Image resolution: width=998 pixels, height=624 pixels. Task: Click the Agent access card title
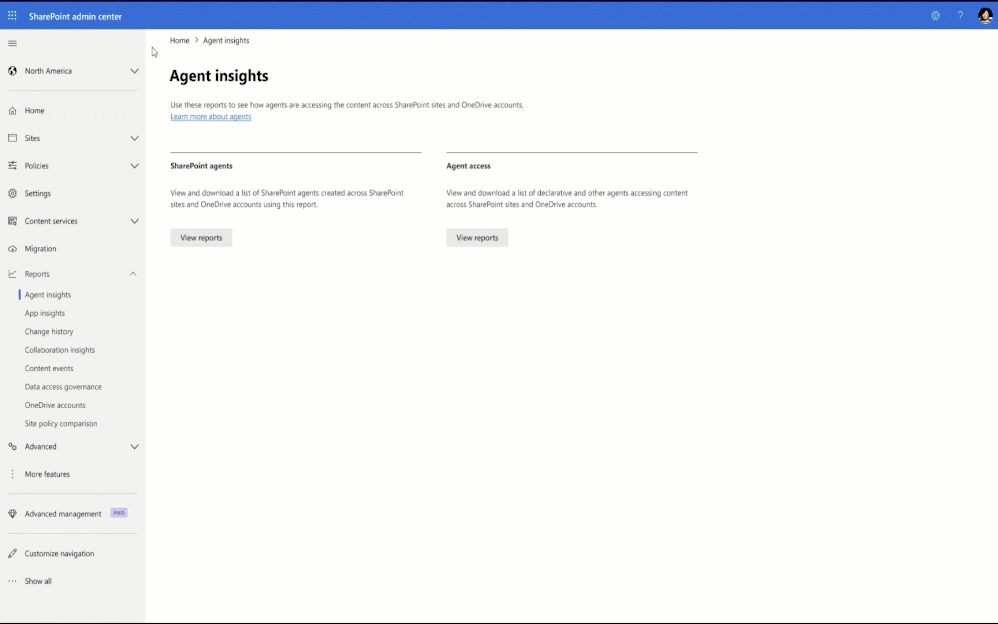point(468,166)
